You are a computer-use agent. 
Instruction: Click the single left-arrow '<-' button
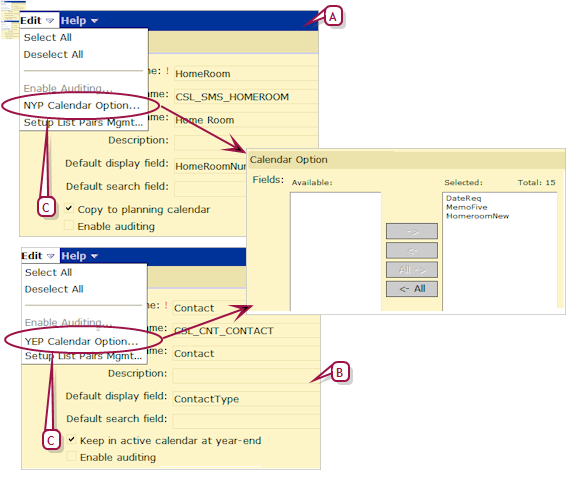click(411, 250)
